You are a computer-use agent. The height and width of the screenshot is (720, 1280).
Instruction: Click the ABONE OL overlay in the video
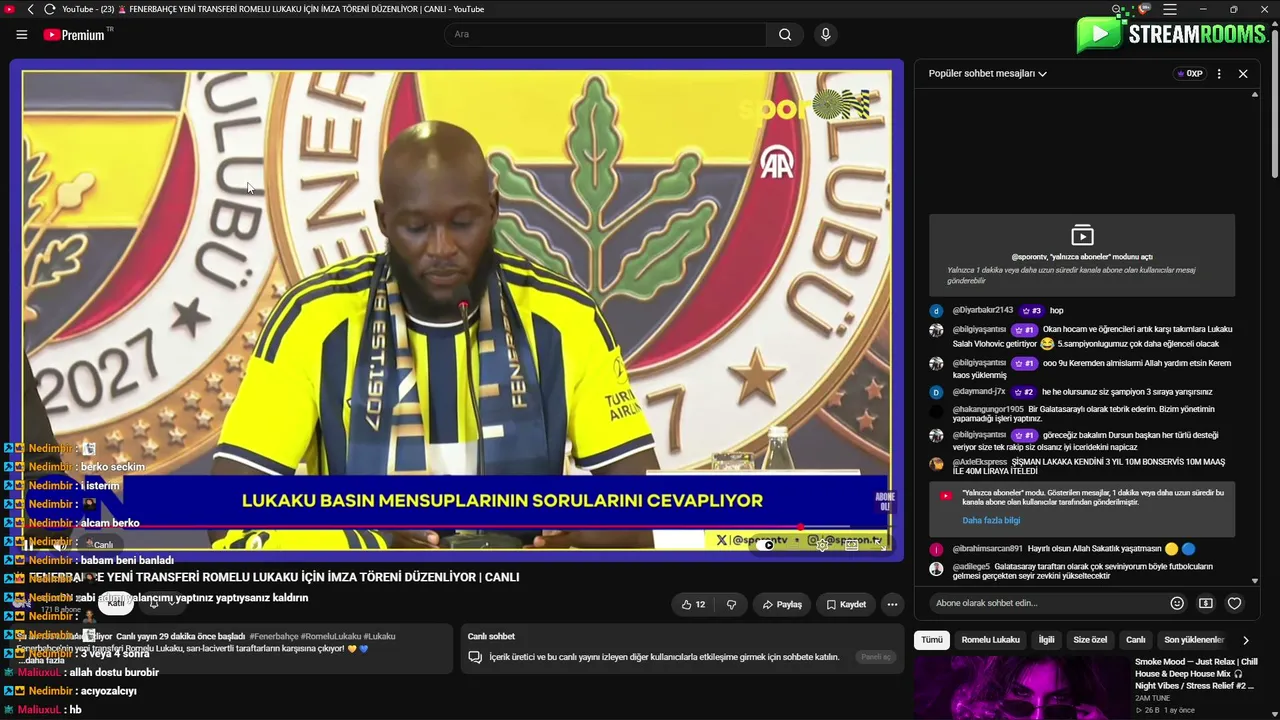(884, 501)
